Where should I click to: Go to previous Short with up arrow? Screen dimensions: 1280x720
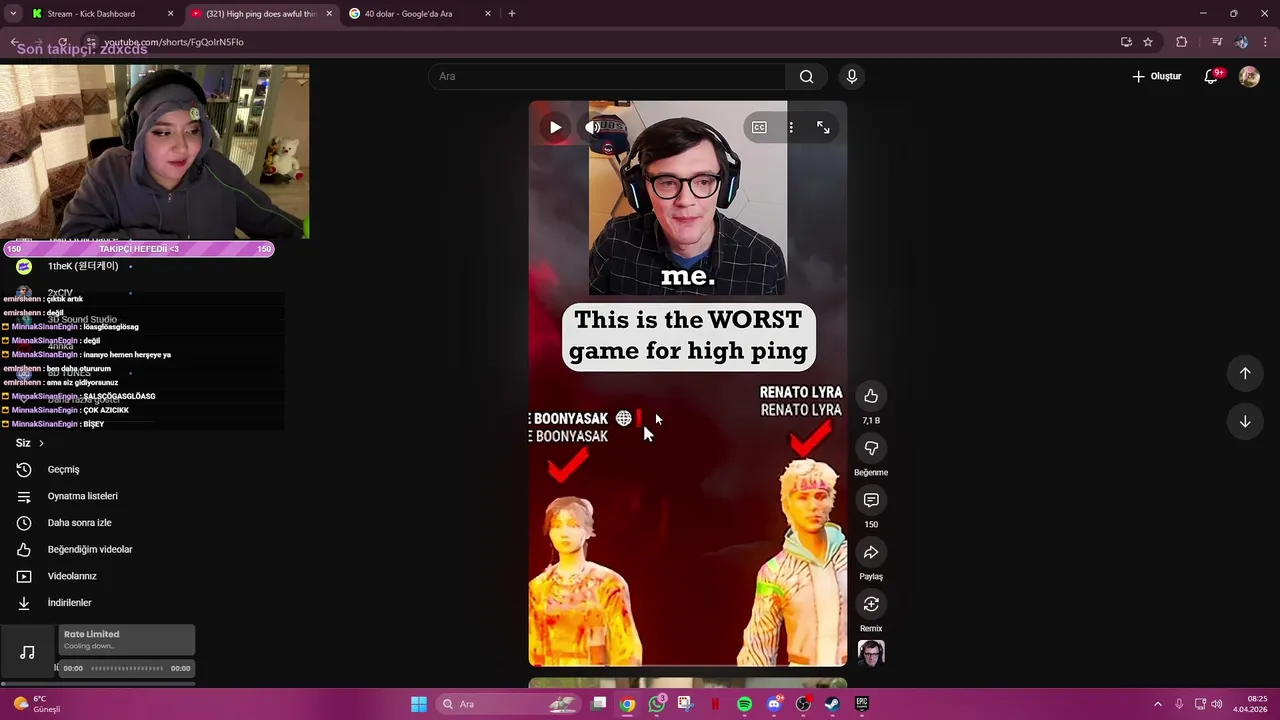click(x=1245, y=373)
